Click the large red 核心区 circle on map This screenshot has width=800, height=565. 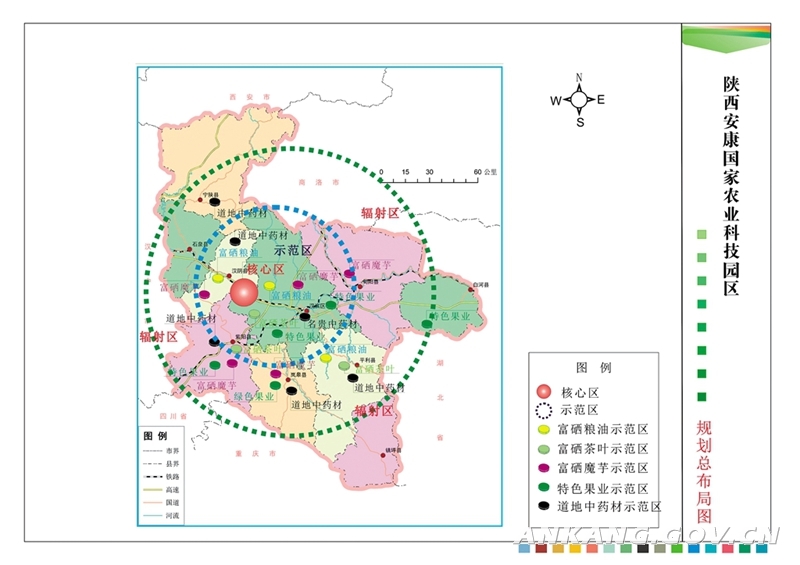coord(244,293)
